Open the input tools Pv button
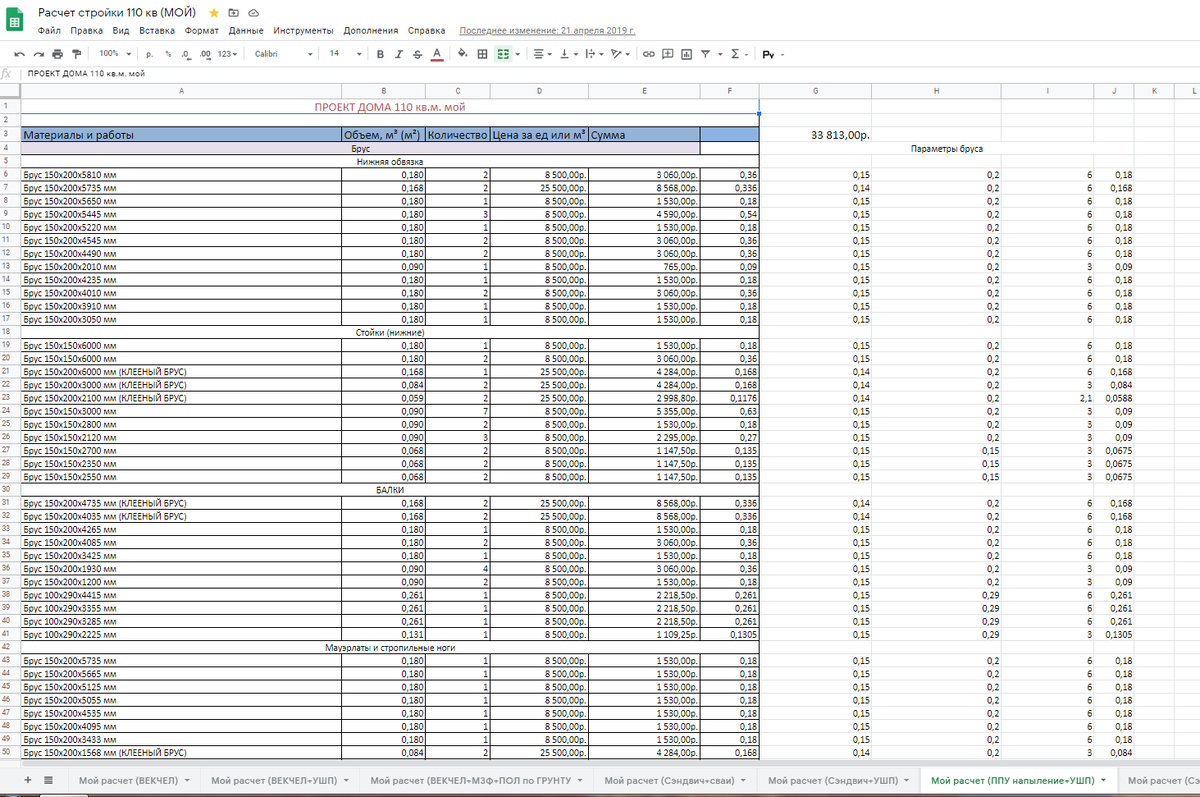This screenshot has width=1200, height=797. [772, 54]
